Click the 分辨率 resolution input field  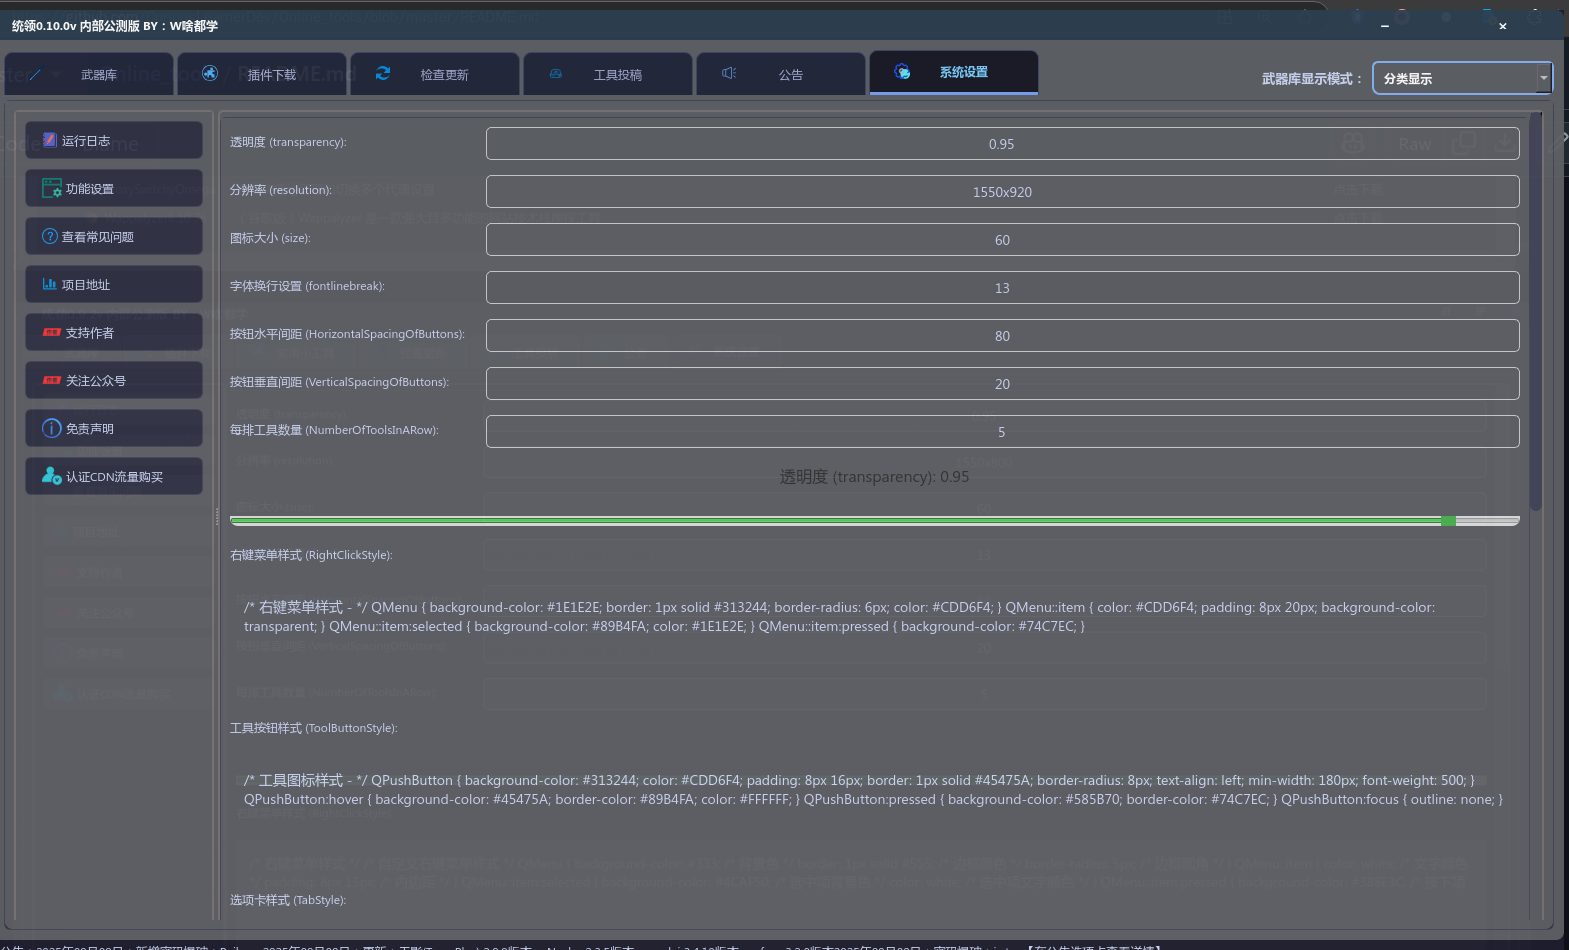pos(1002,192)
